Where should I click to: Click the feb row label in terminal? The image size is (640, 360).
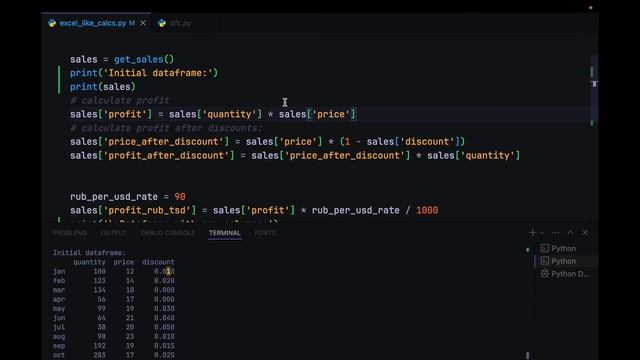[x=59, y=281]
